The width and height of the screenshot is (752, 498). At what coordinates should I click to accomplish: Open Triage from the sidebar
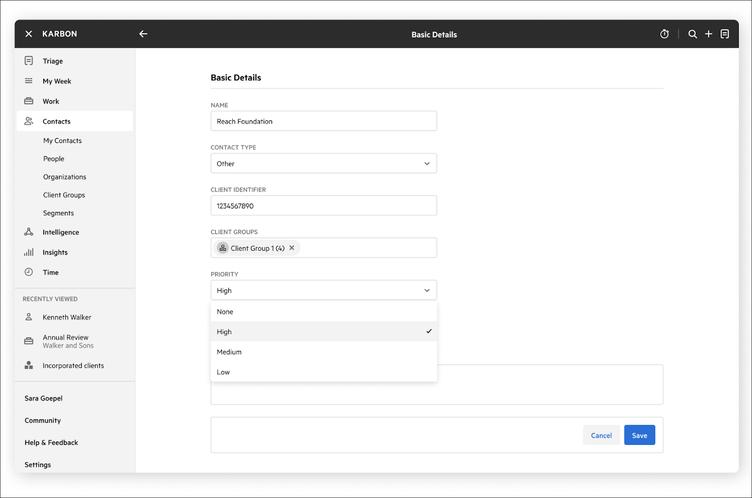click(x=52, y=61)
